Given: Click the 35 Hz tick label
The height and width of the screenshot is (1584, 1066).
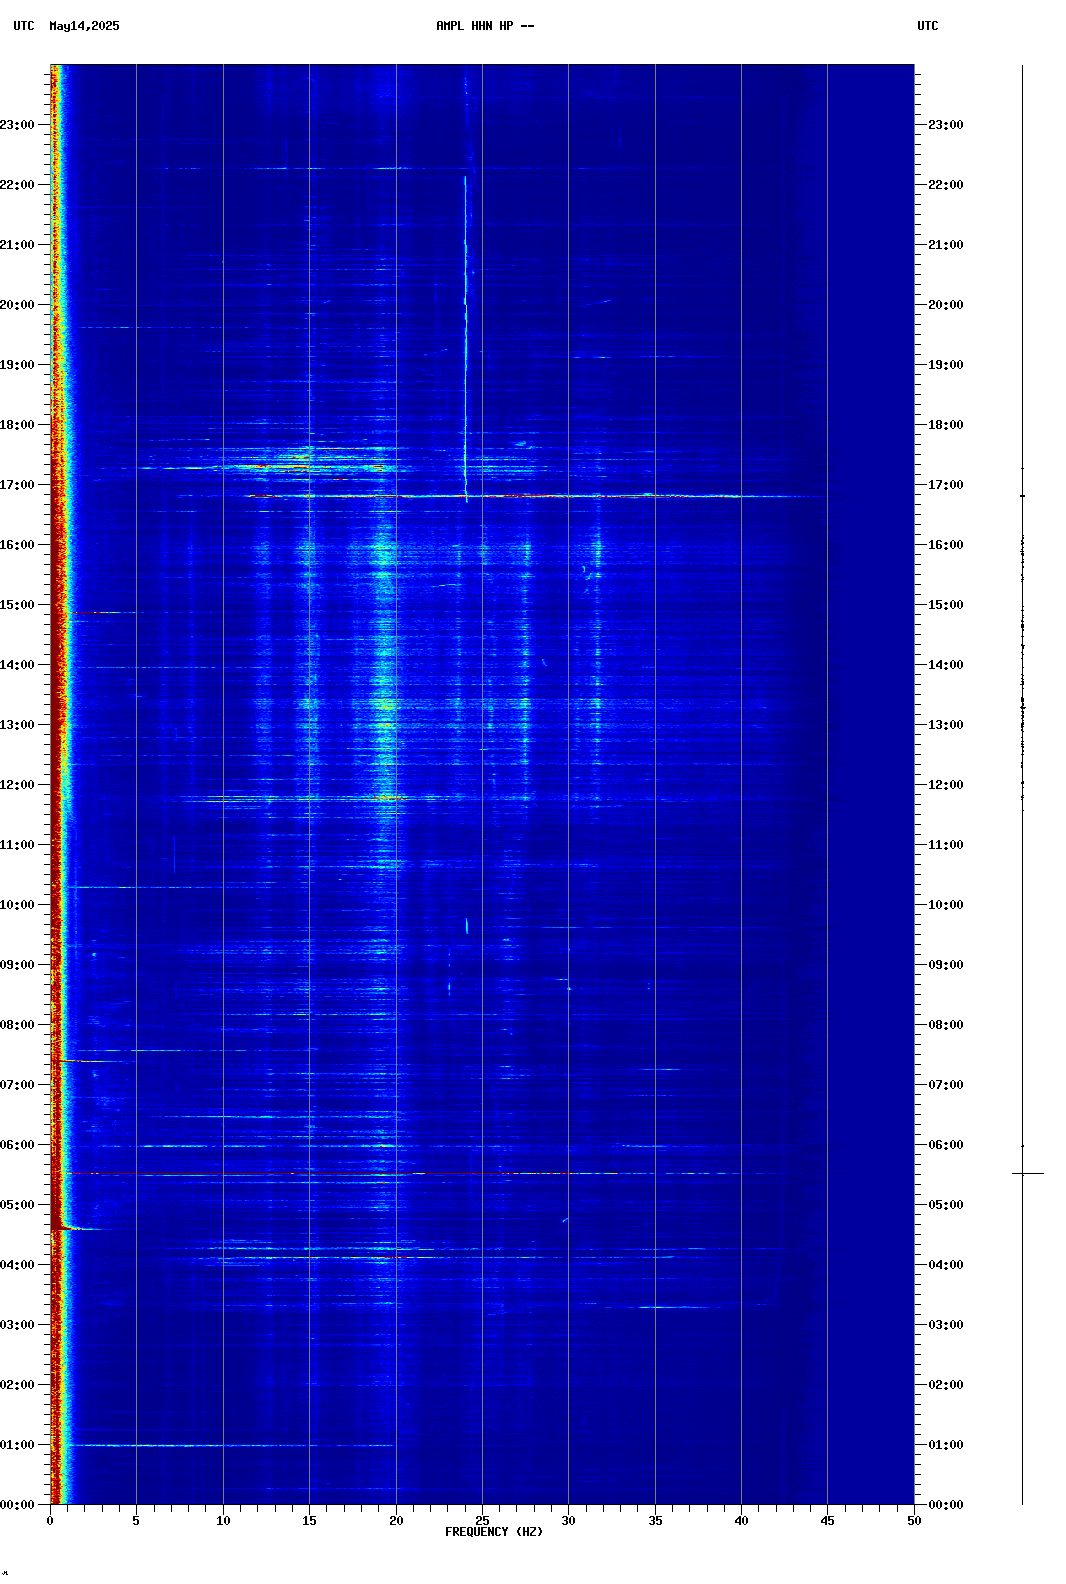Looking at the screenshot, I should click(x=655, y=1521).
